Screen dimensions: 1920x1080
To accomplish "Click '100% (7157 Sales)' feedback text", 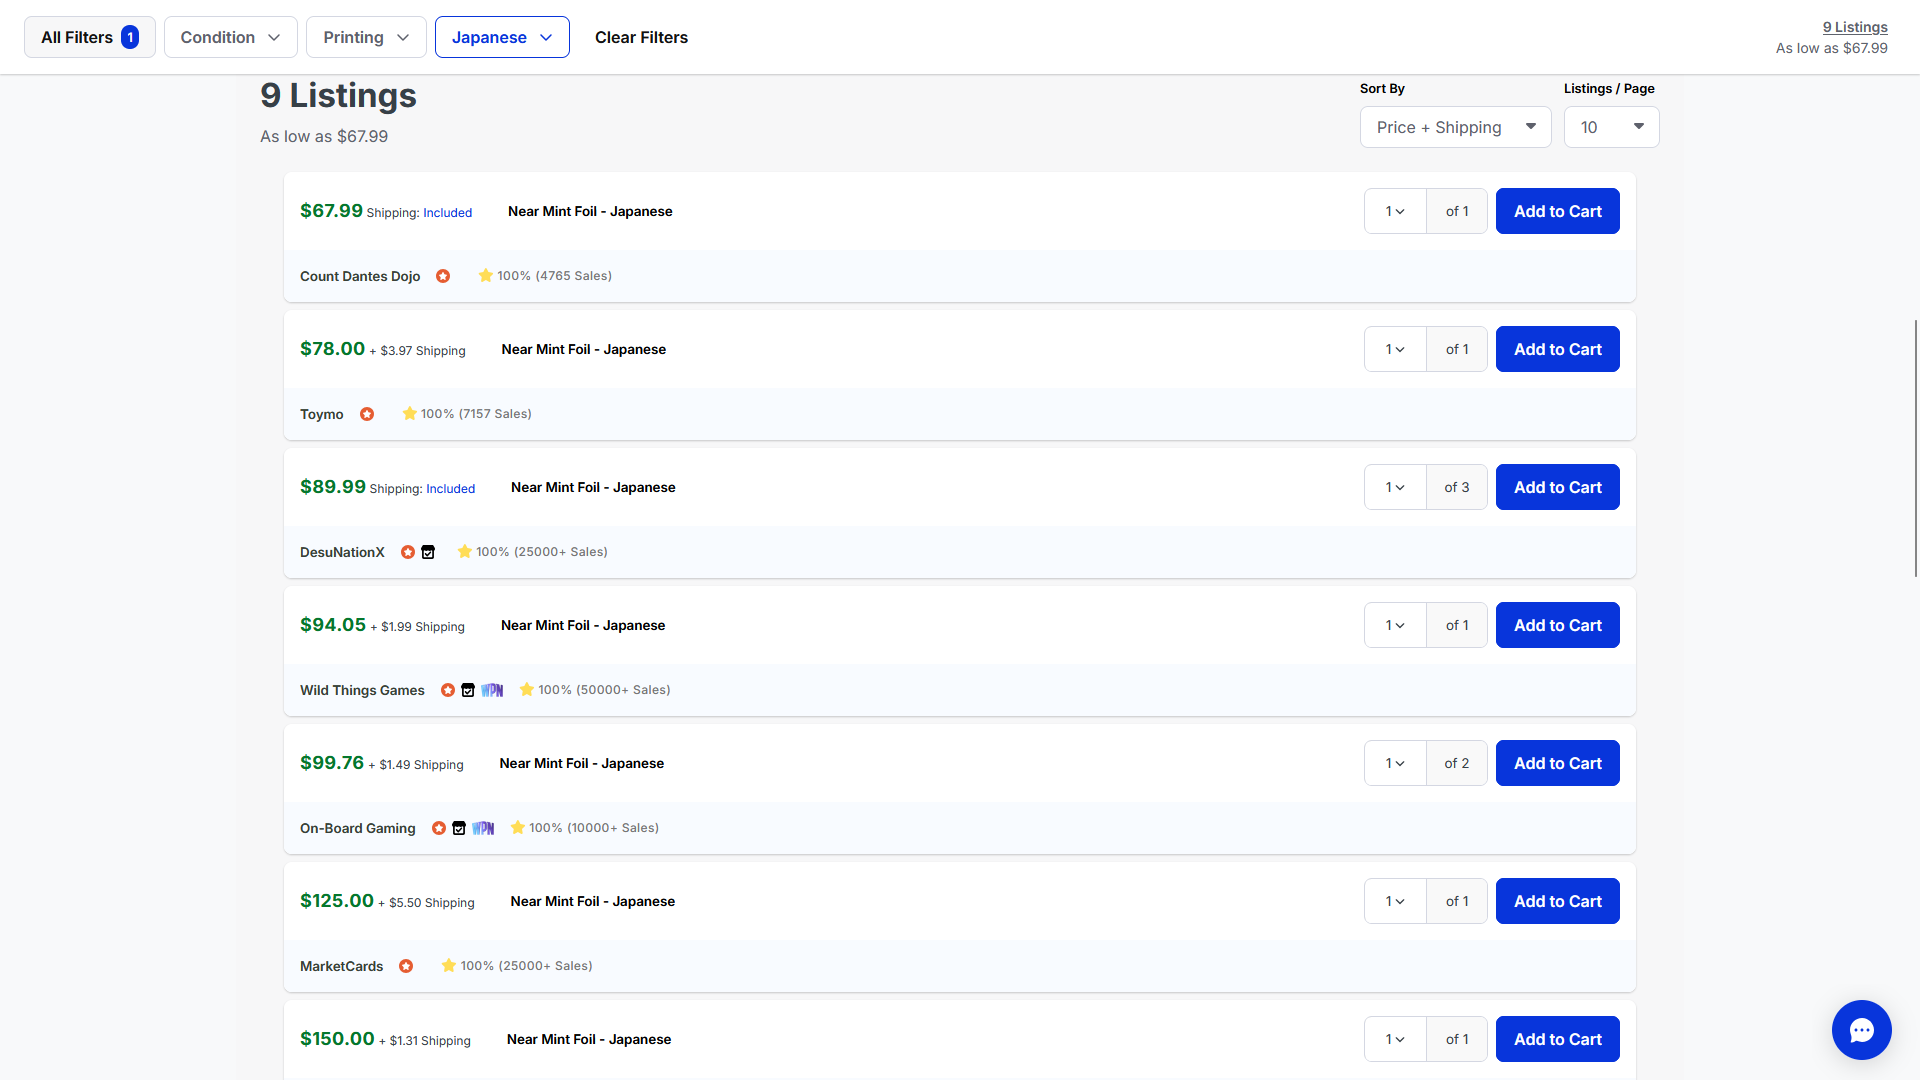I will 476,414.
